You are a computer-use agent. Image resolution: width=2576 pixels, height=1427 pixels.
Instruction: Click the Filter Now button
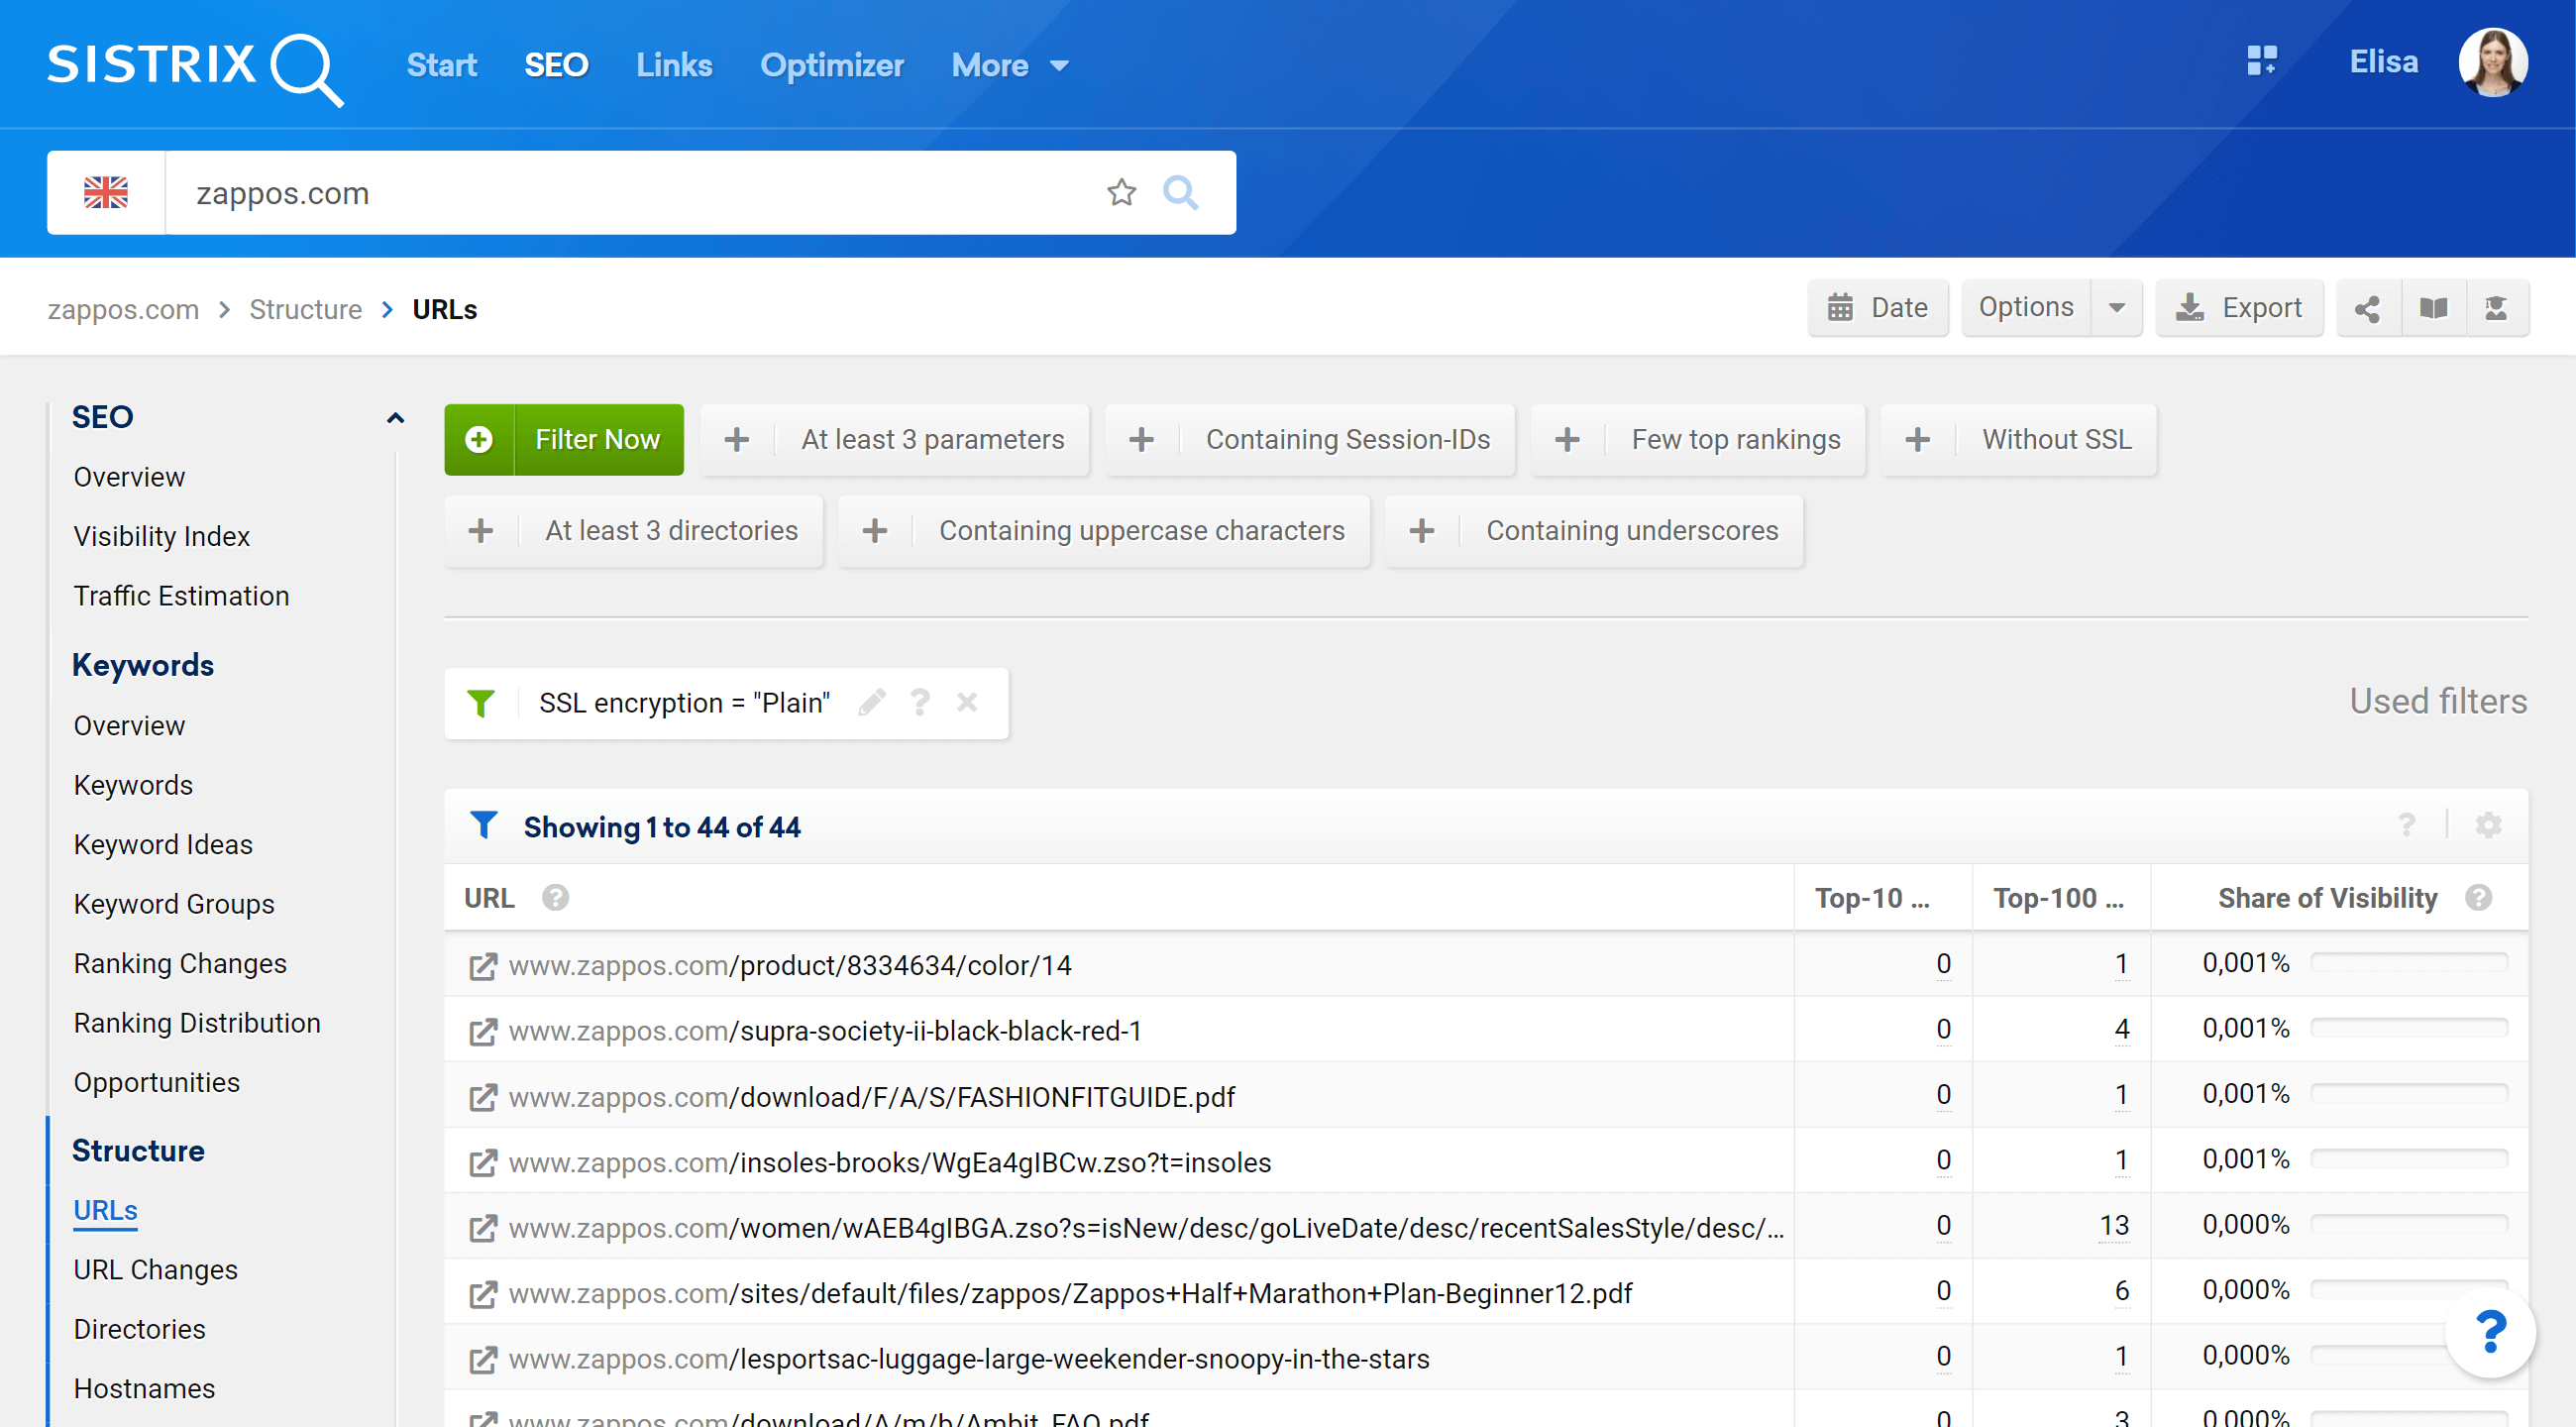564,439
